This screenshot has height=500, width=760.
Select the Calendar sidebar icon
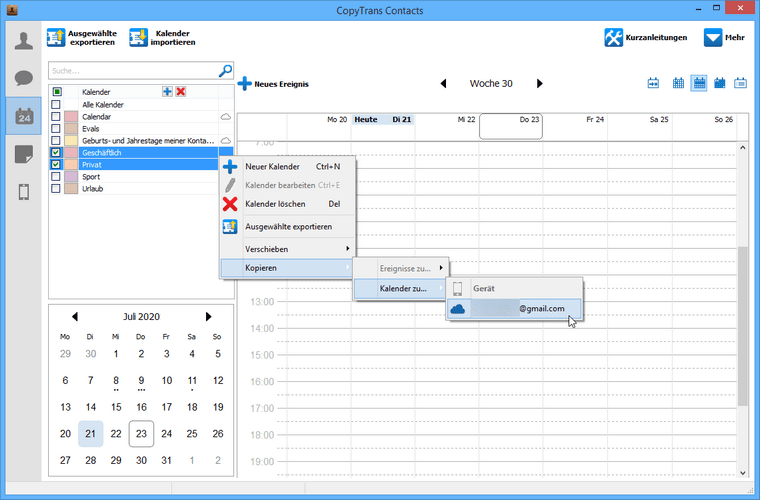coord(24,116)
